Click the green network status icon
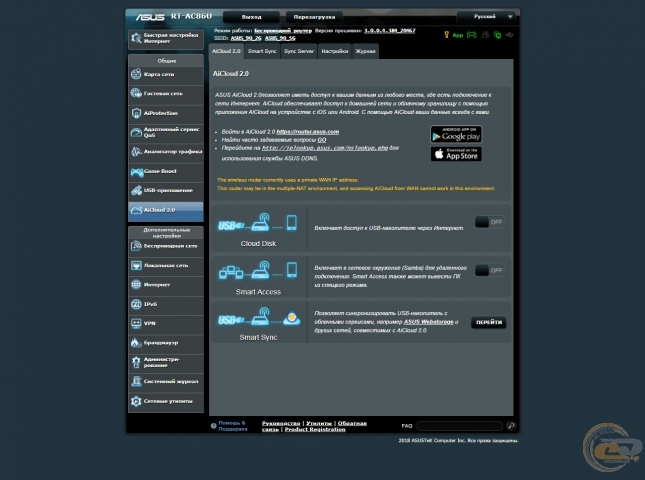645x480 pixels. pyautogui.click(x=498, y=35)
